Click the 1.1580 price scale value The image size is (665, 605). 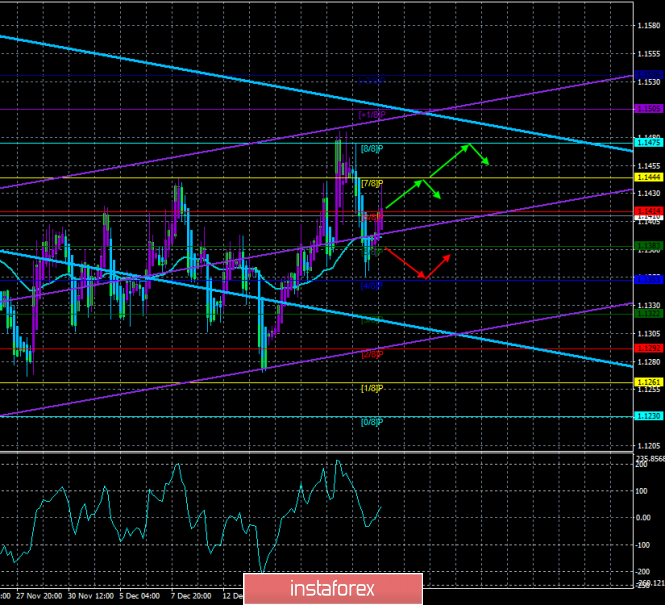coord(649,26)
